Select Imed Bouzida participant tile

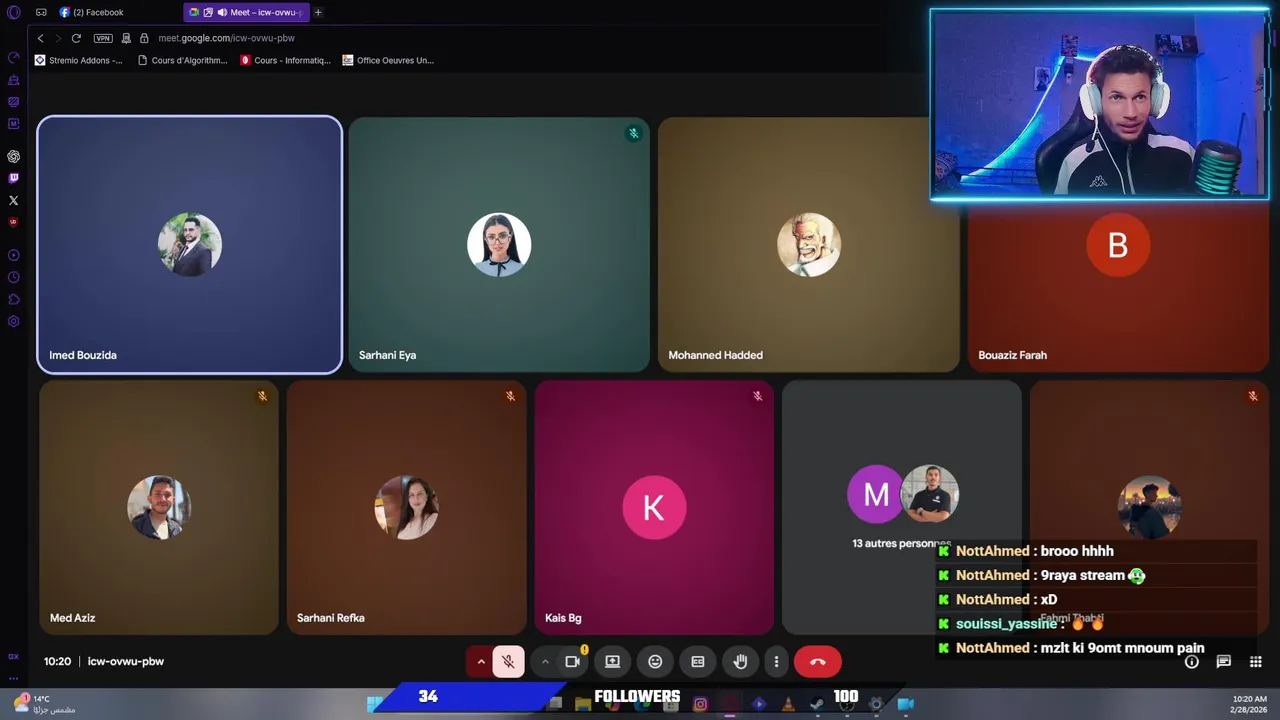pos(190,245)
